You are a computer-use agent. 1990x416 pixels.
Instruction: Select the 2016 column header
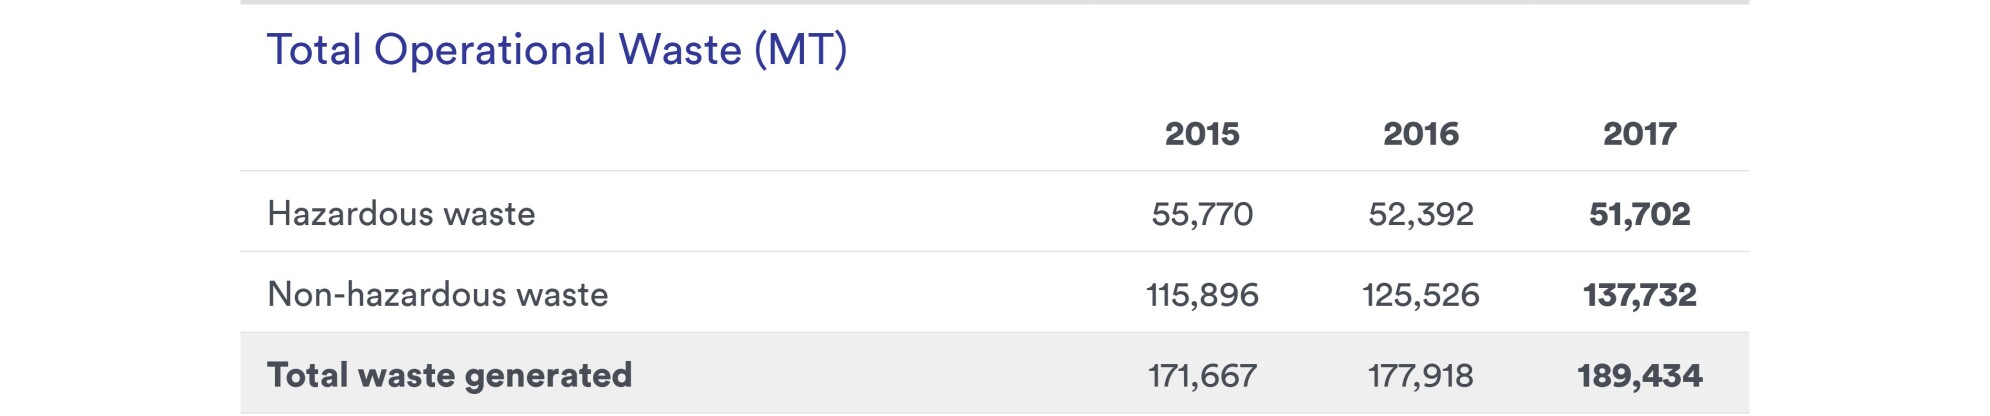click(x=1421, y=134)
